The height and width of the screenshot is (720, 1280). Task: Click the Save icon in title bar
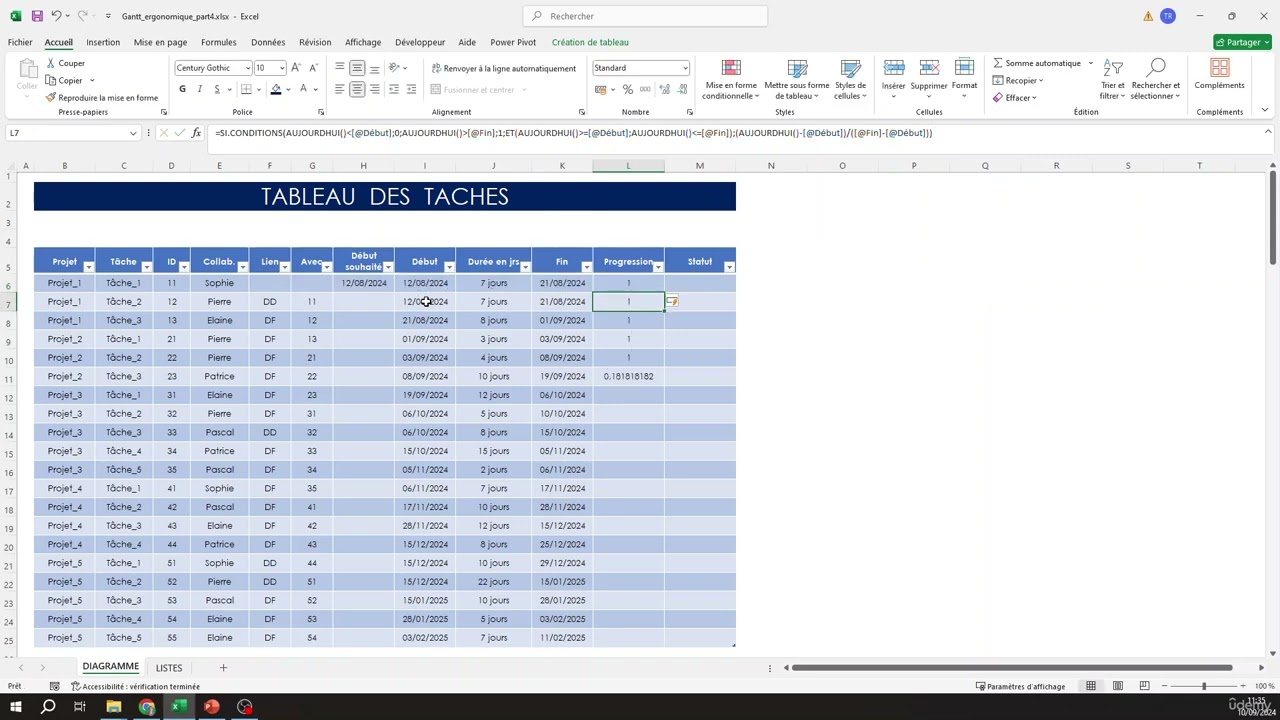coord(37,16)
